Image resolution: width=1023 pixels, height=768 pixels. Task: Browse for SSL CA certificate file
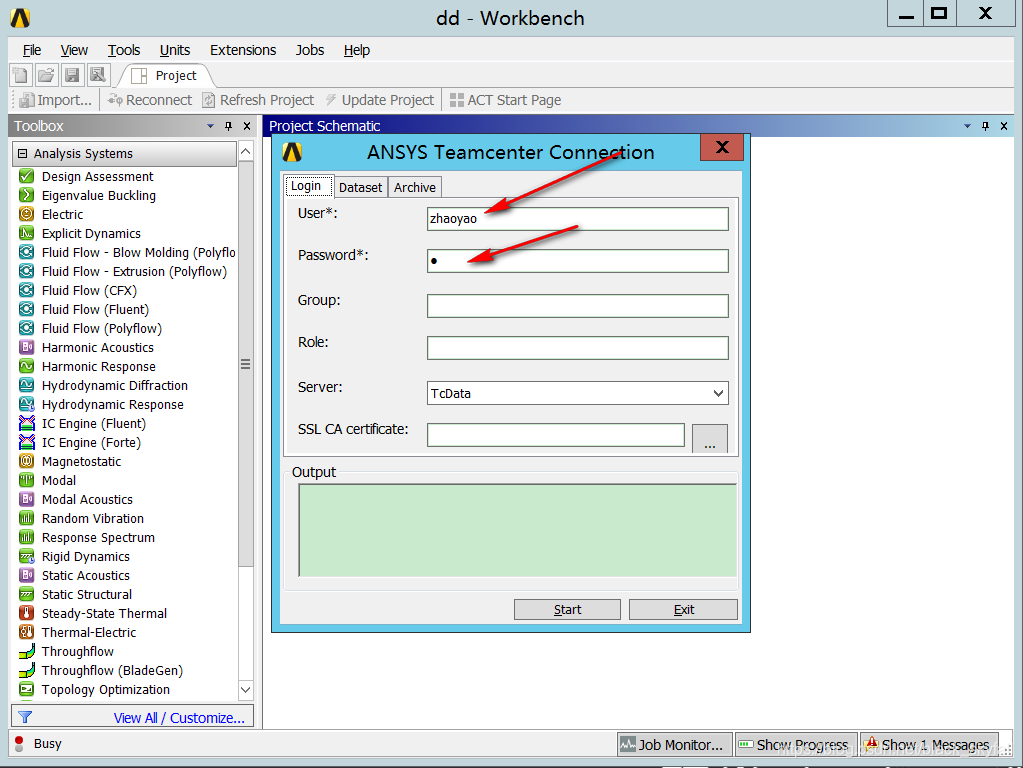[710, 438]
